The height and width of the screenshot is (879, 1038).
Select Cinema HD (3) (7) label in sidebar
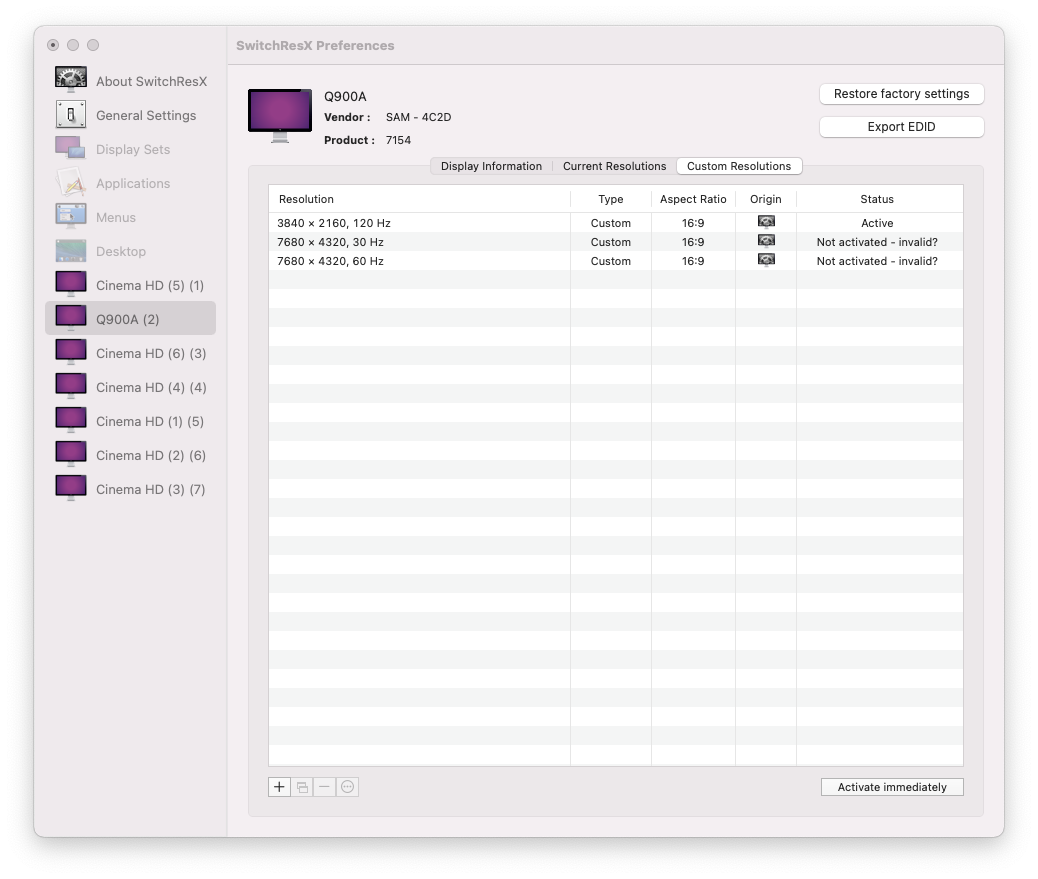(x=151, y=489)
